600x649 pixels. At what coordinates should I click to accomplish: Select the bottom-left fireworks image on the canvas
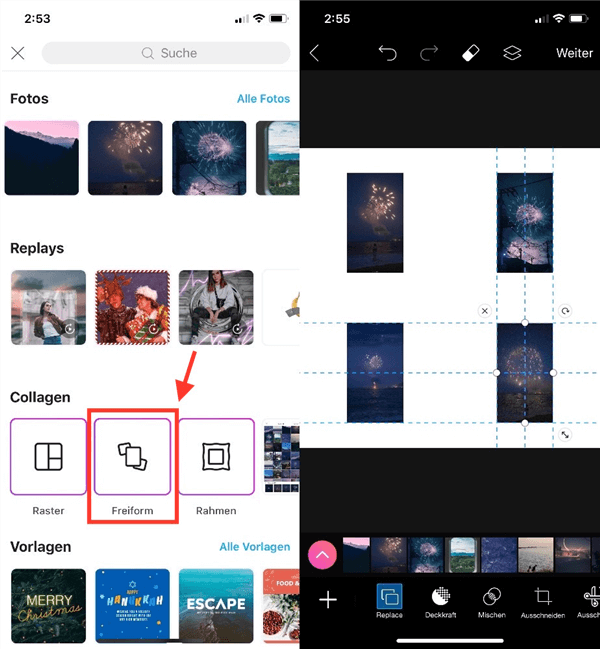click(375, 373)
